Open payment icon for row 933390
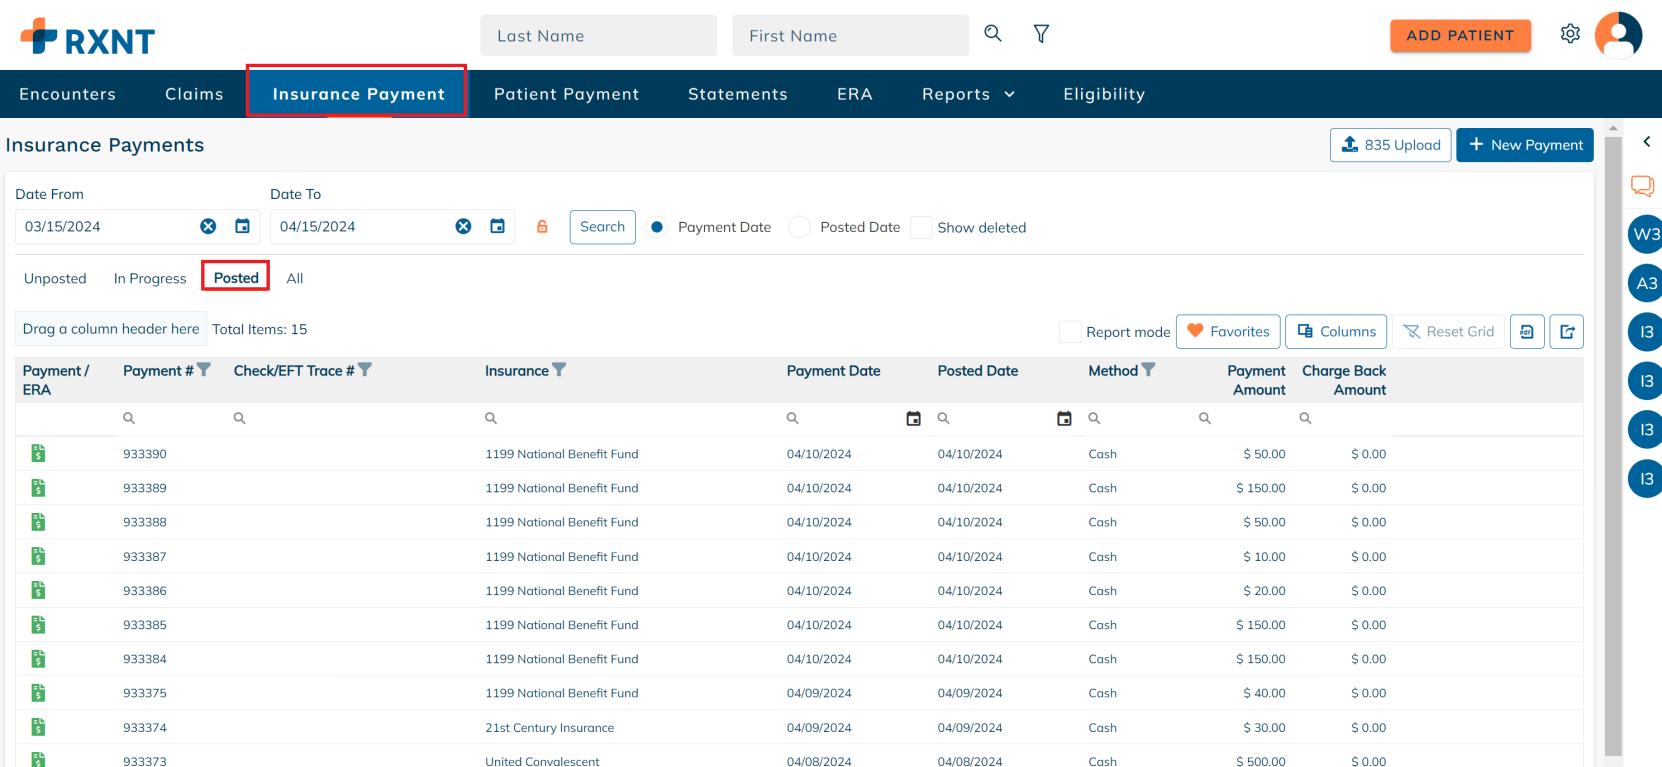Image resolution: width=1662 pixels, height=767 pixels. point(38,454)
